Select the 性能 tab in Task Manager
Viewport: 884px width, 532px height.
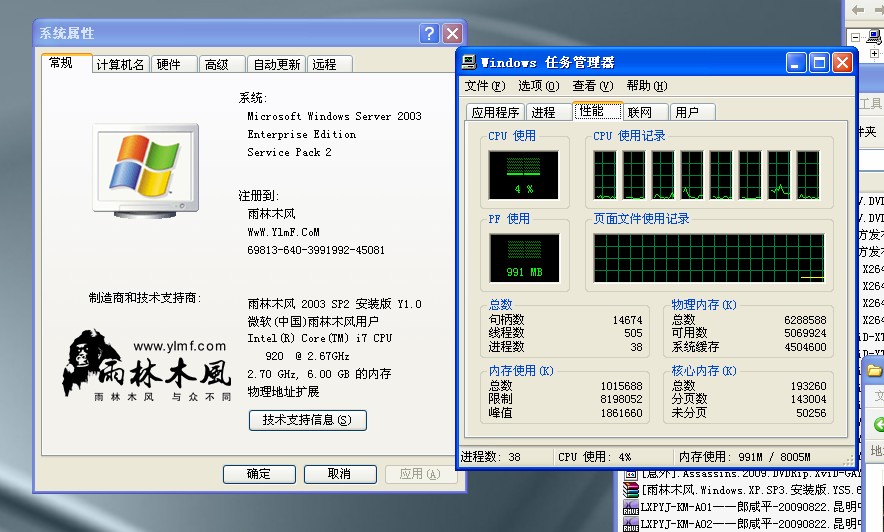[x=597, y=110]
